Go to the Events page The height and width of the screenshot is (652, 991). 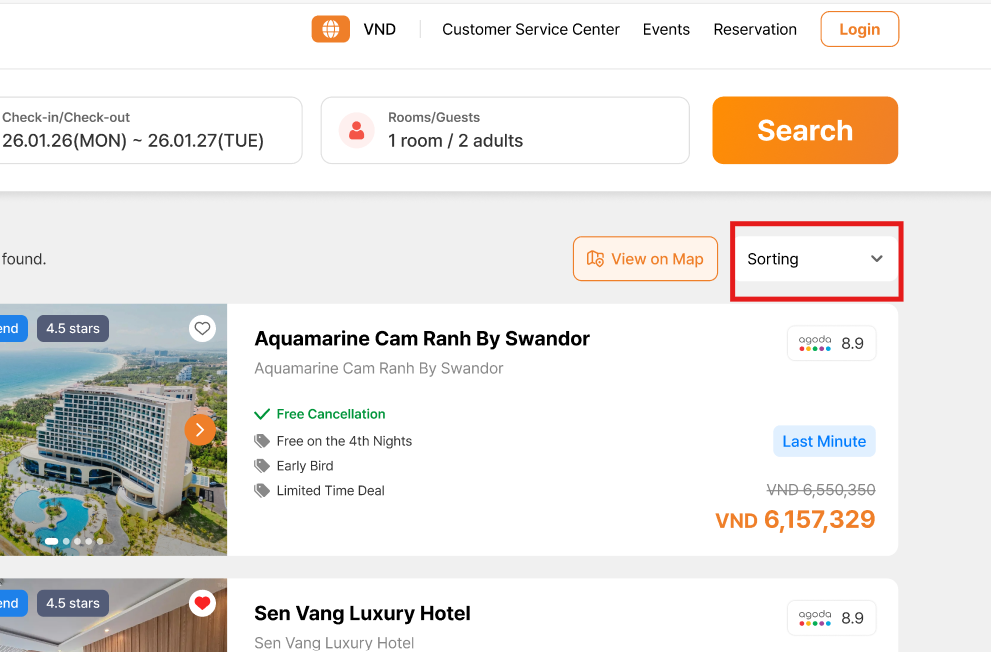tap(666, 29)
